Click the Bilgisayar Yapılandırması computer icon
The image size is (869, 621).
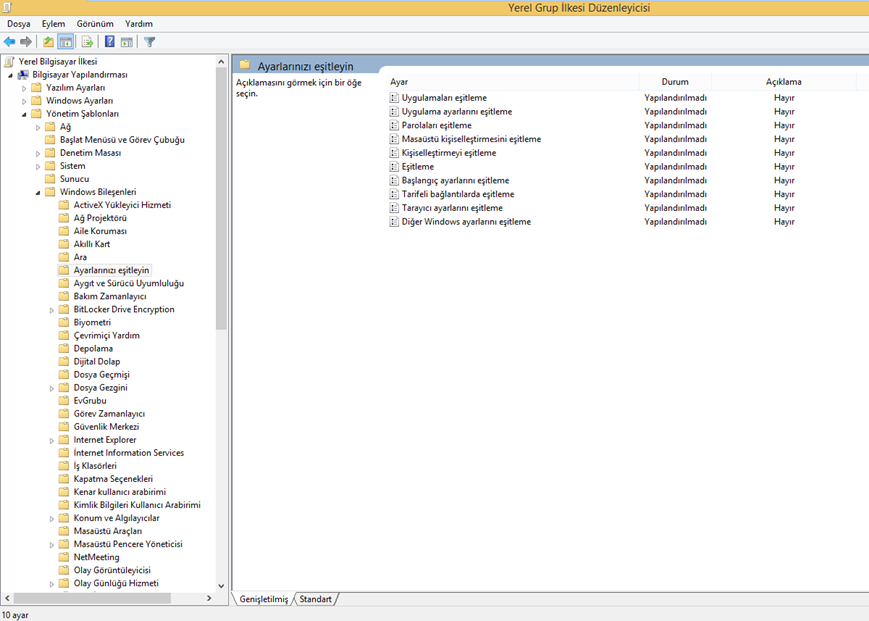[x=23, y=75]
